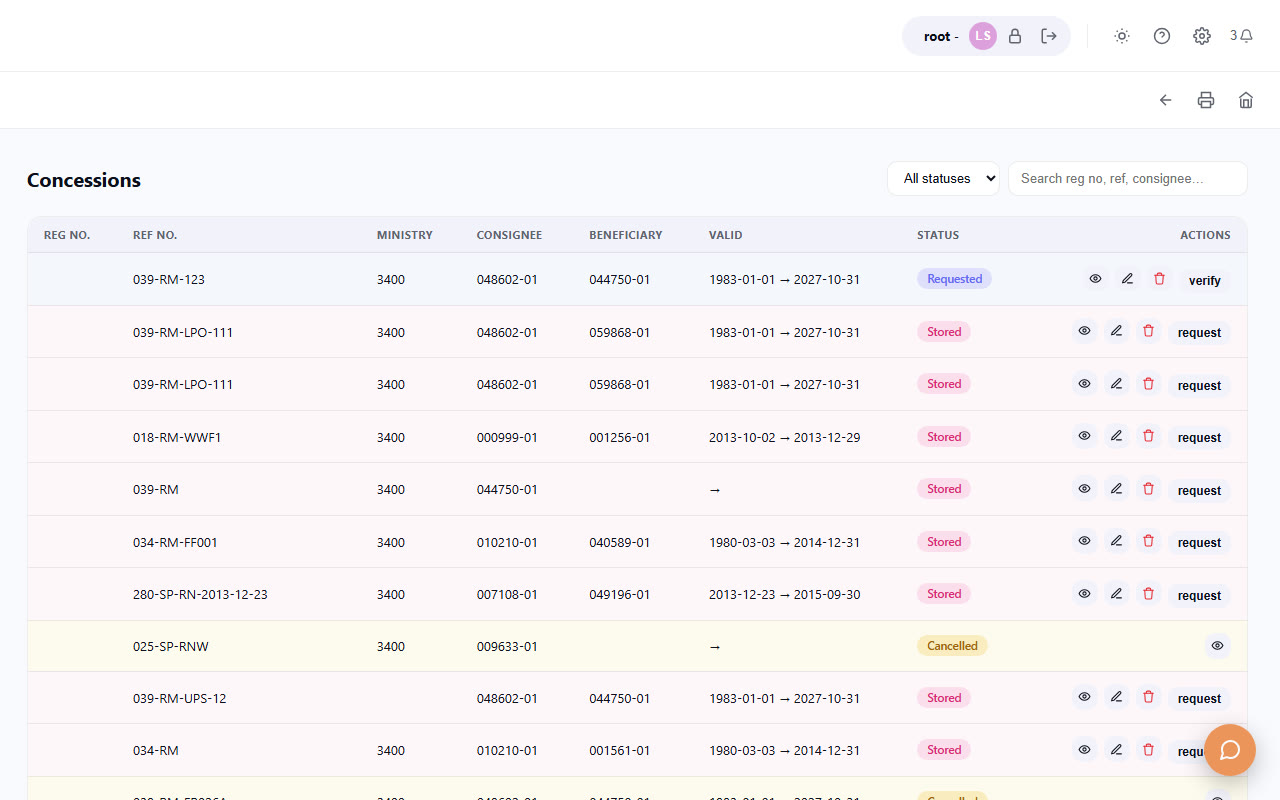The height and width of the screenshot is (800, 1280).
Task: Toggle the light/dark theme sun icon
Action: coord(1122,36)
